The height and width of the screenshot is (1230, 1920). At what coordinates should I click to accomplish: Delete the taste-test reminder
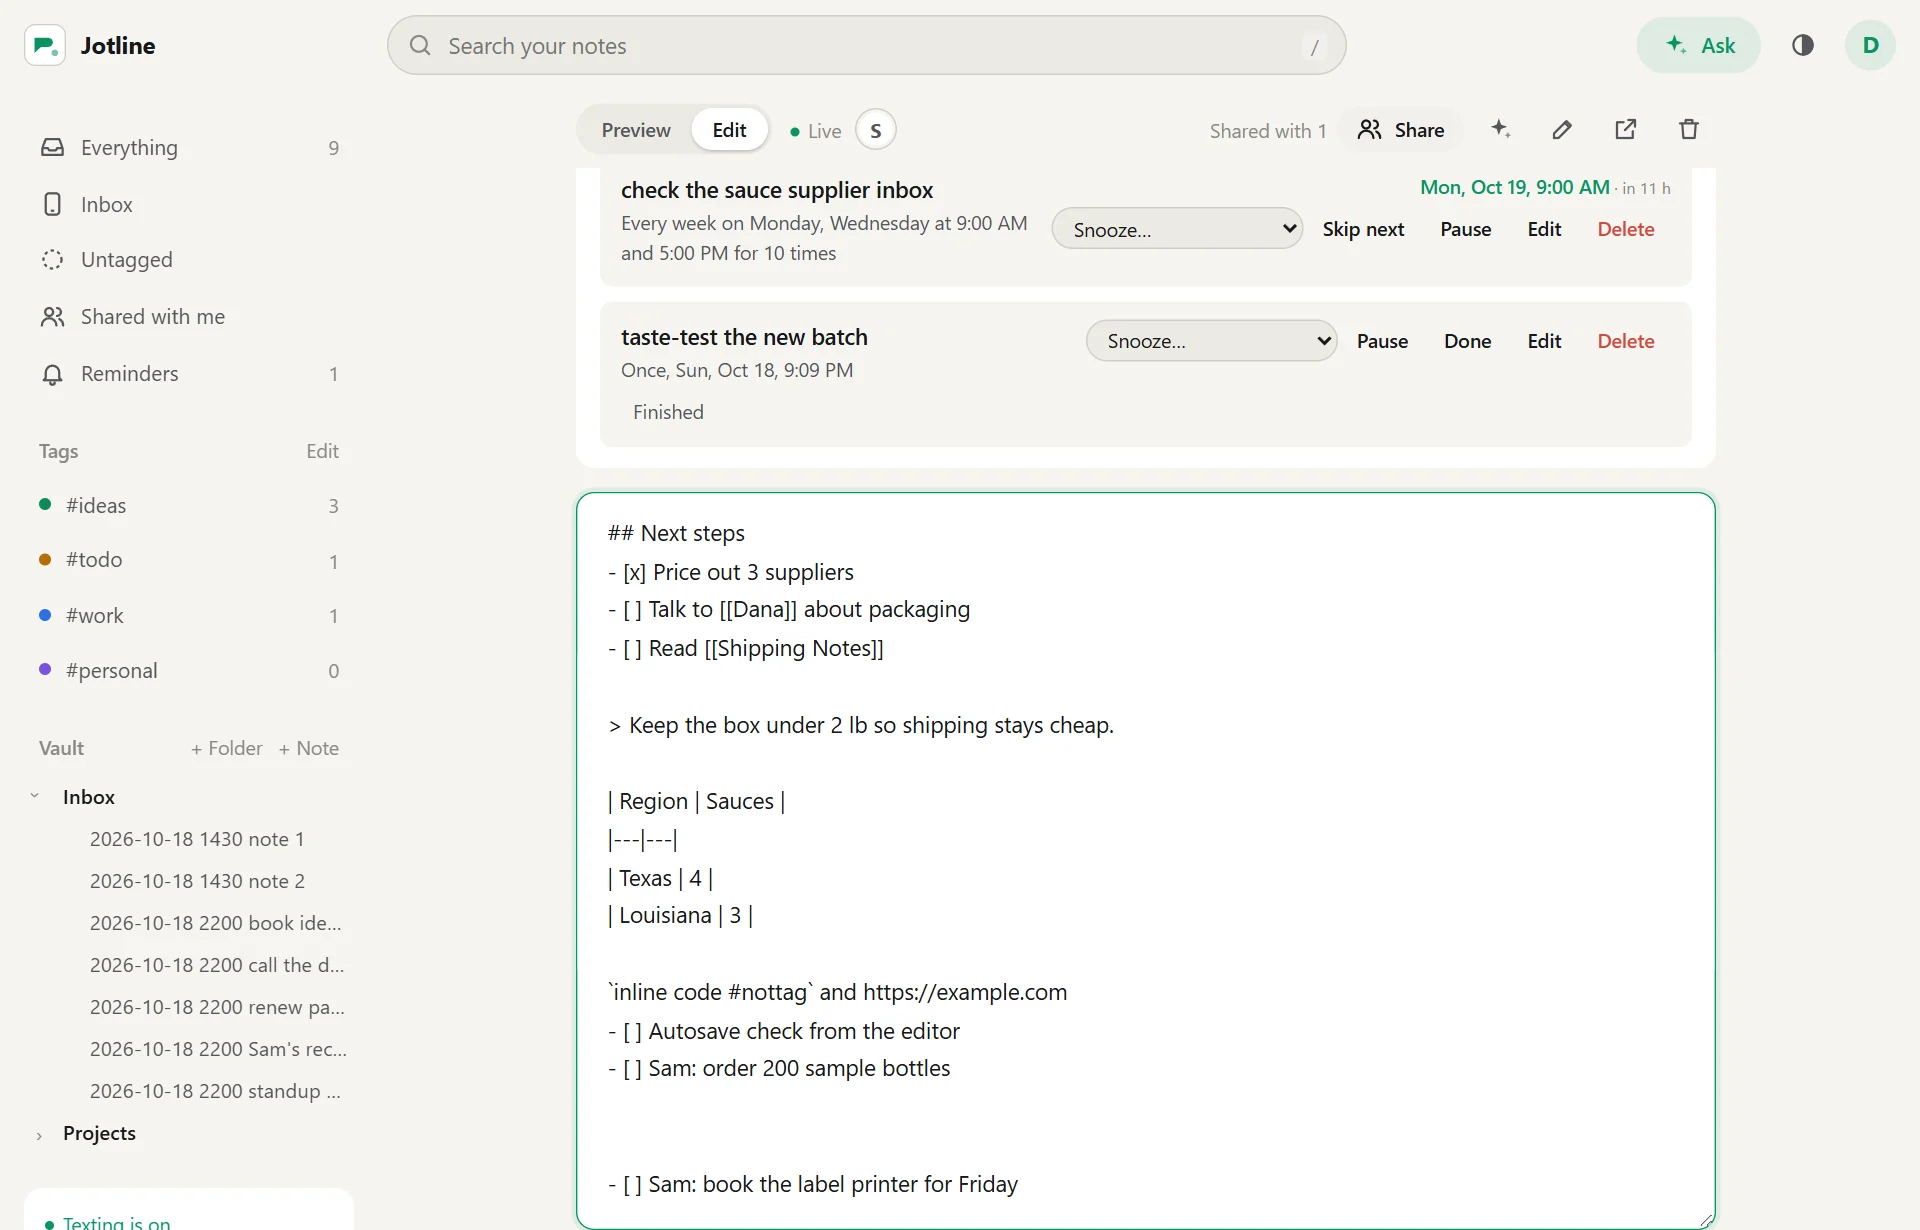(x=1626, y=341)
